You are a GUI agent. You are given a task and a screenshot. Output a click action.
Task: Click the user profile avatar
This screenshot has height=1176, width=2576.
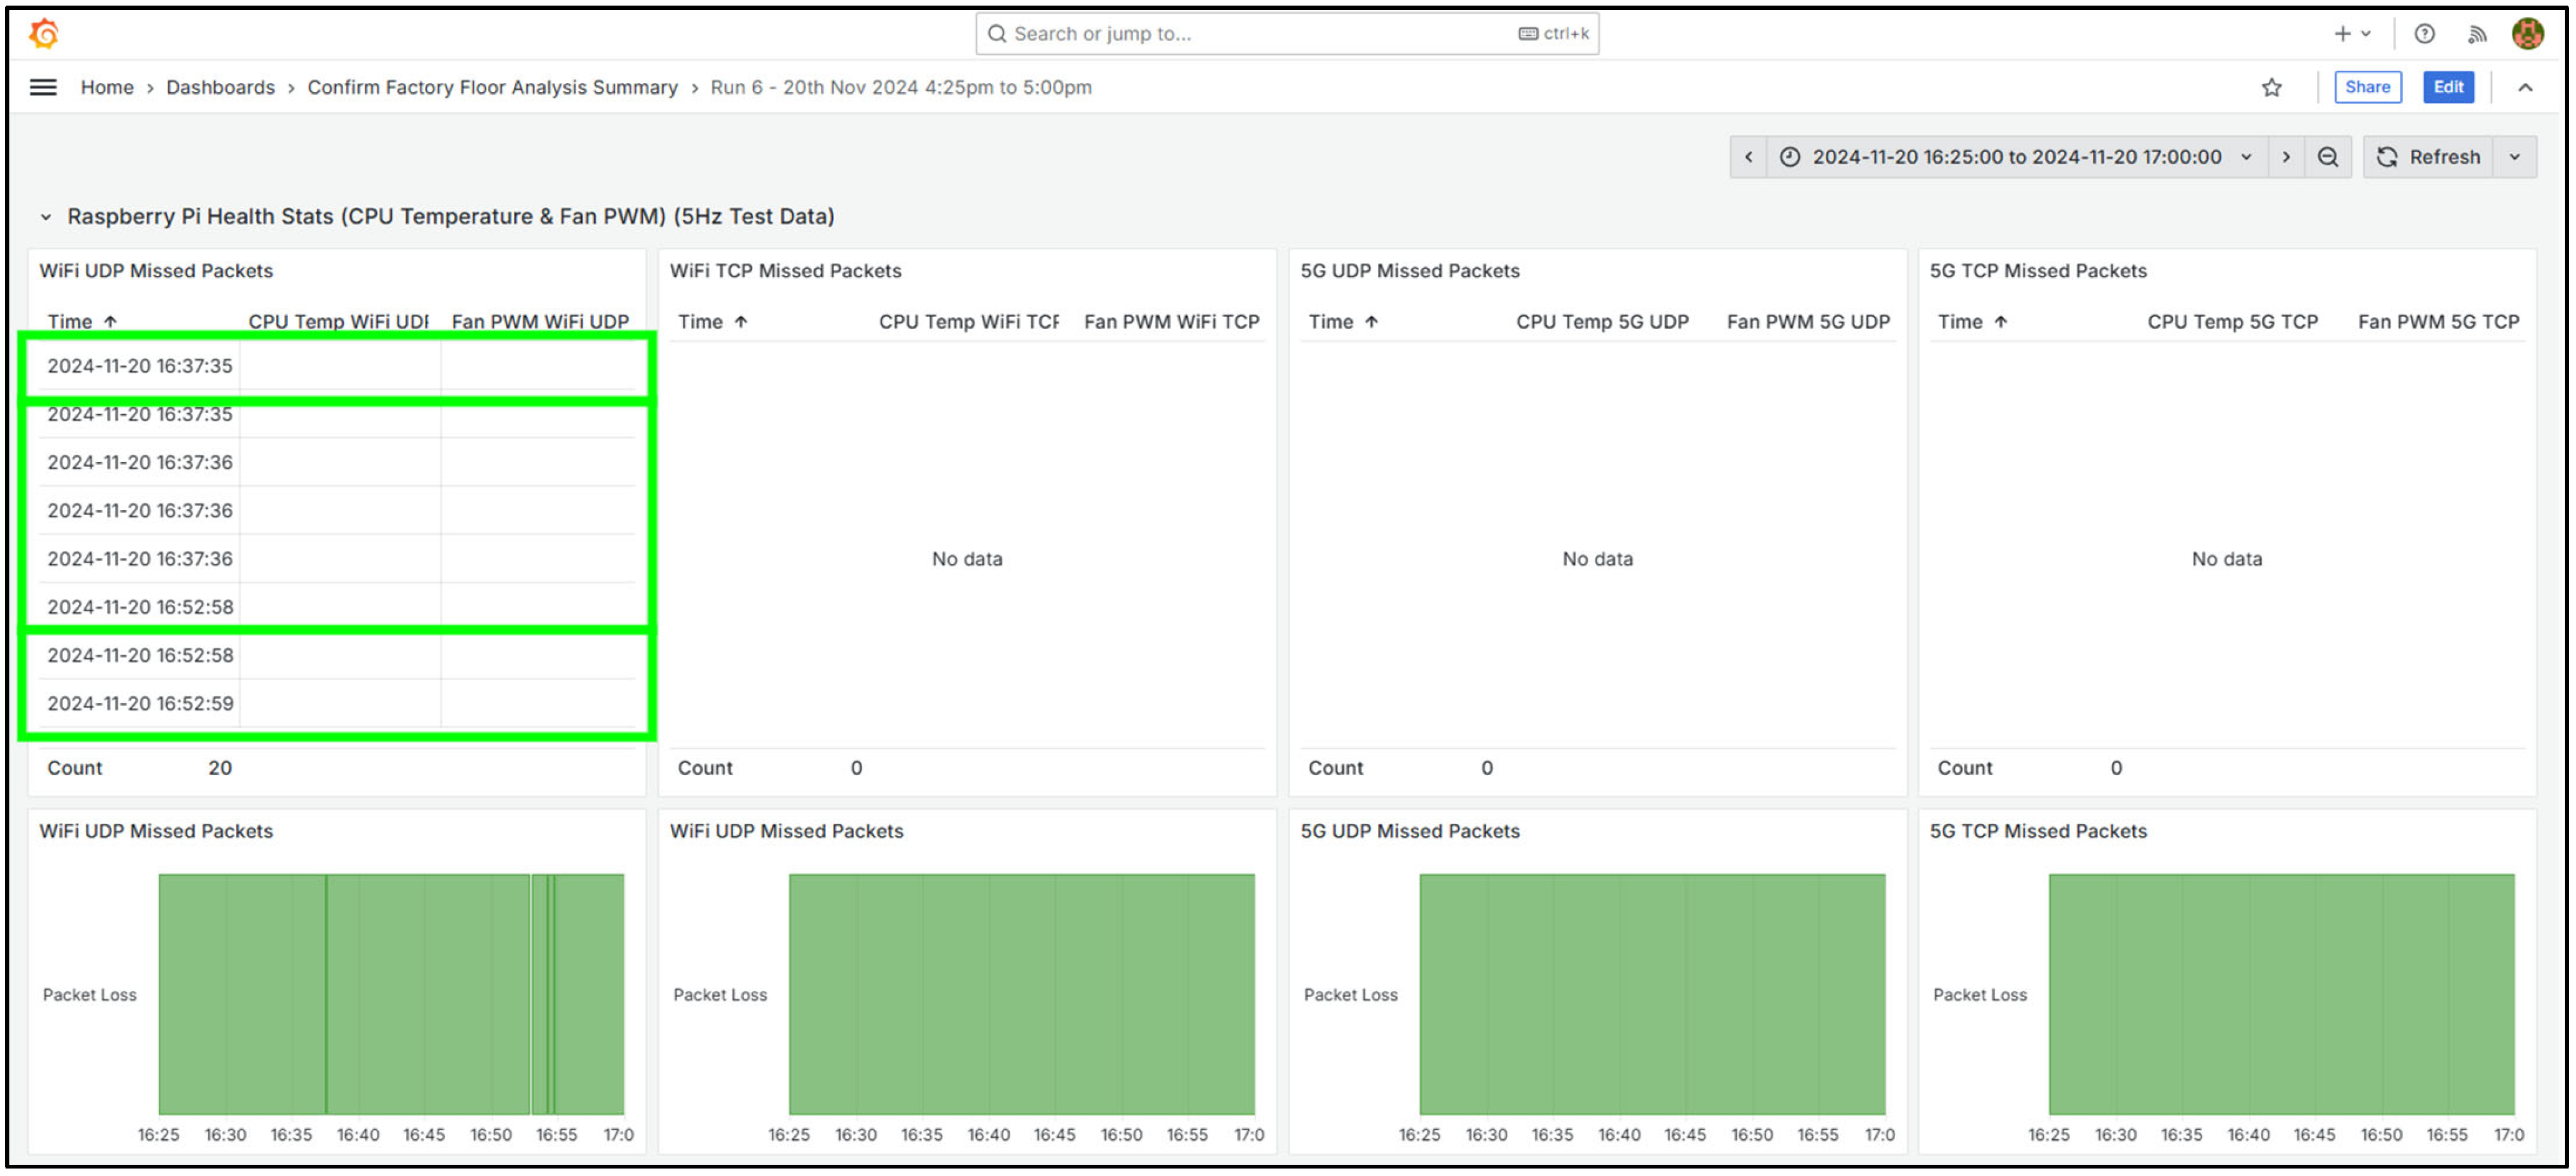[2527, 33]
